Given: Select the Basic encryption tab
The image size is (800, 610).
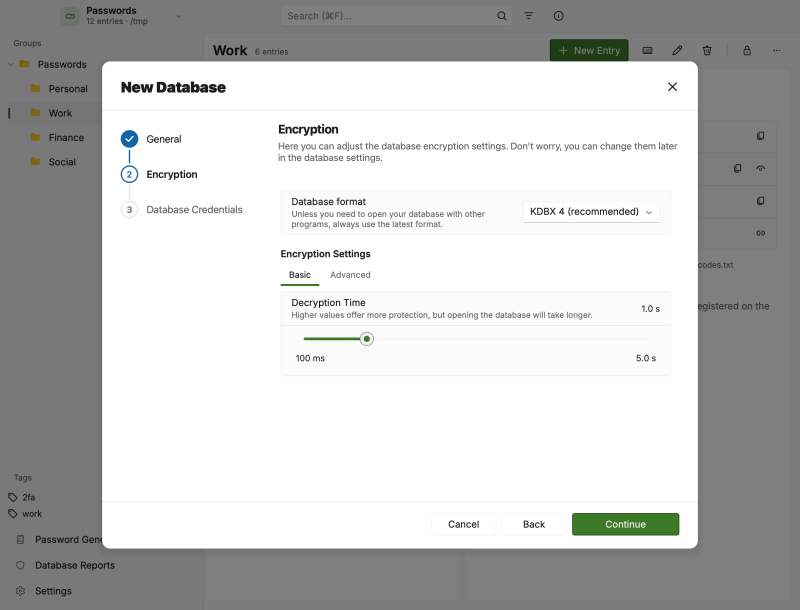Looking at the screenshot, I should 299,275.
